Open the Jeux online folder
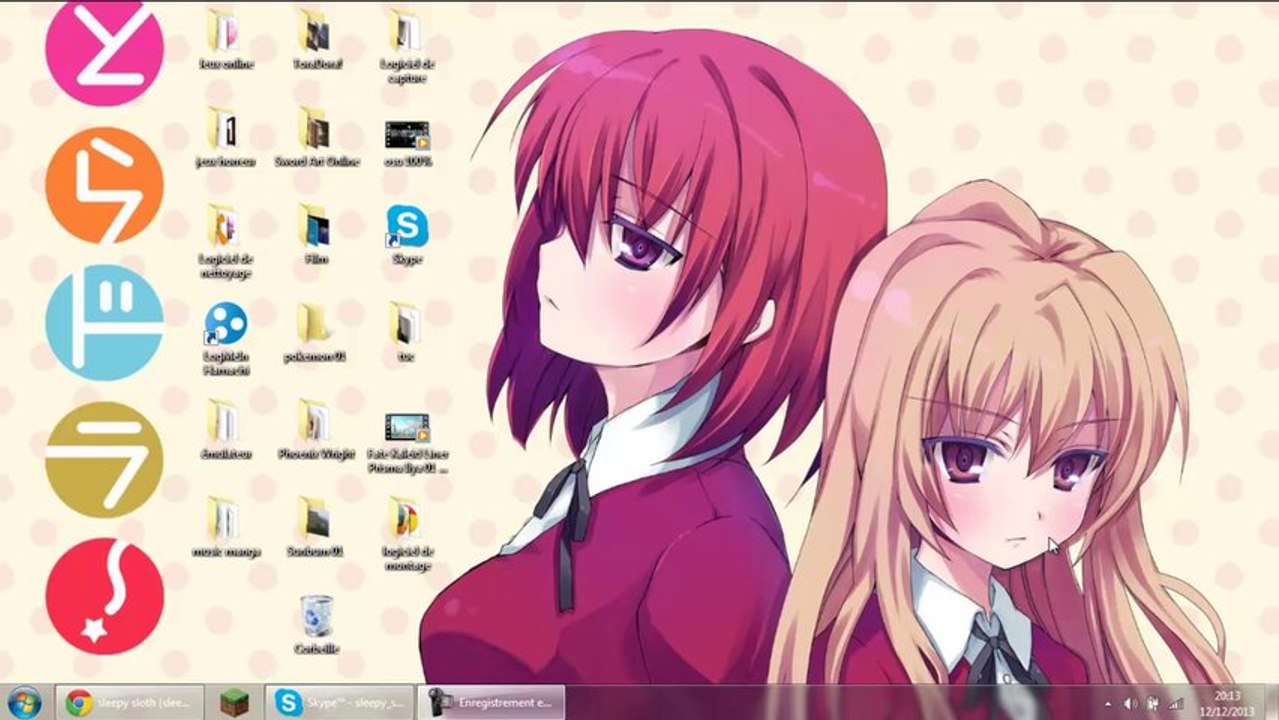The height and width of the screenshot is (720, 1279). [x=225, y=40]
